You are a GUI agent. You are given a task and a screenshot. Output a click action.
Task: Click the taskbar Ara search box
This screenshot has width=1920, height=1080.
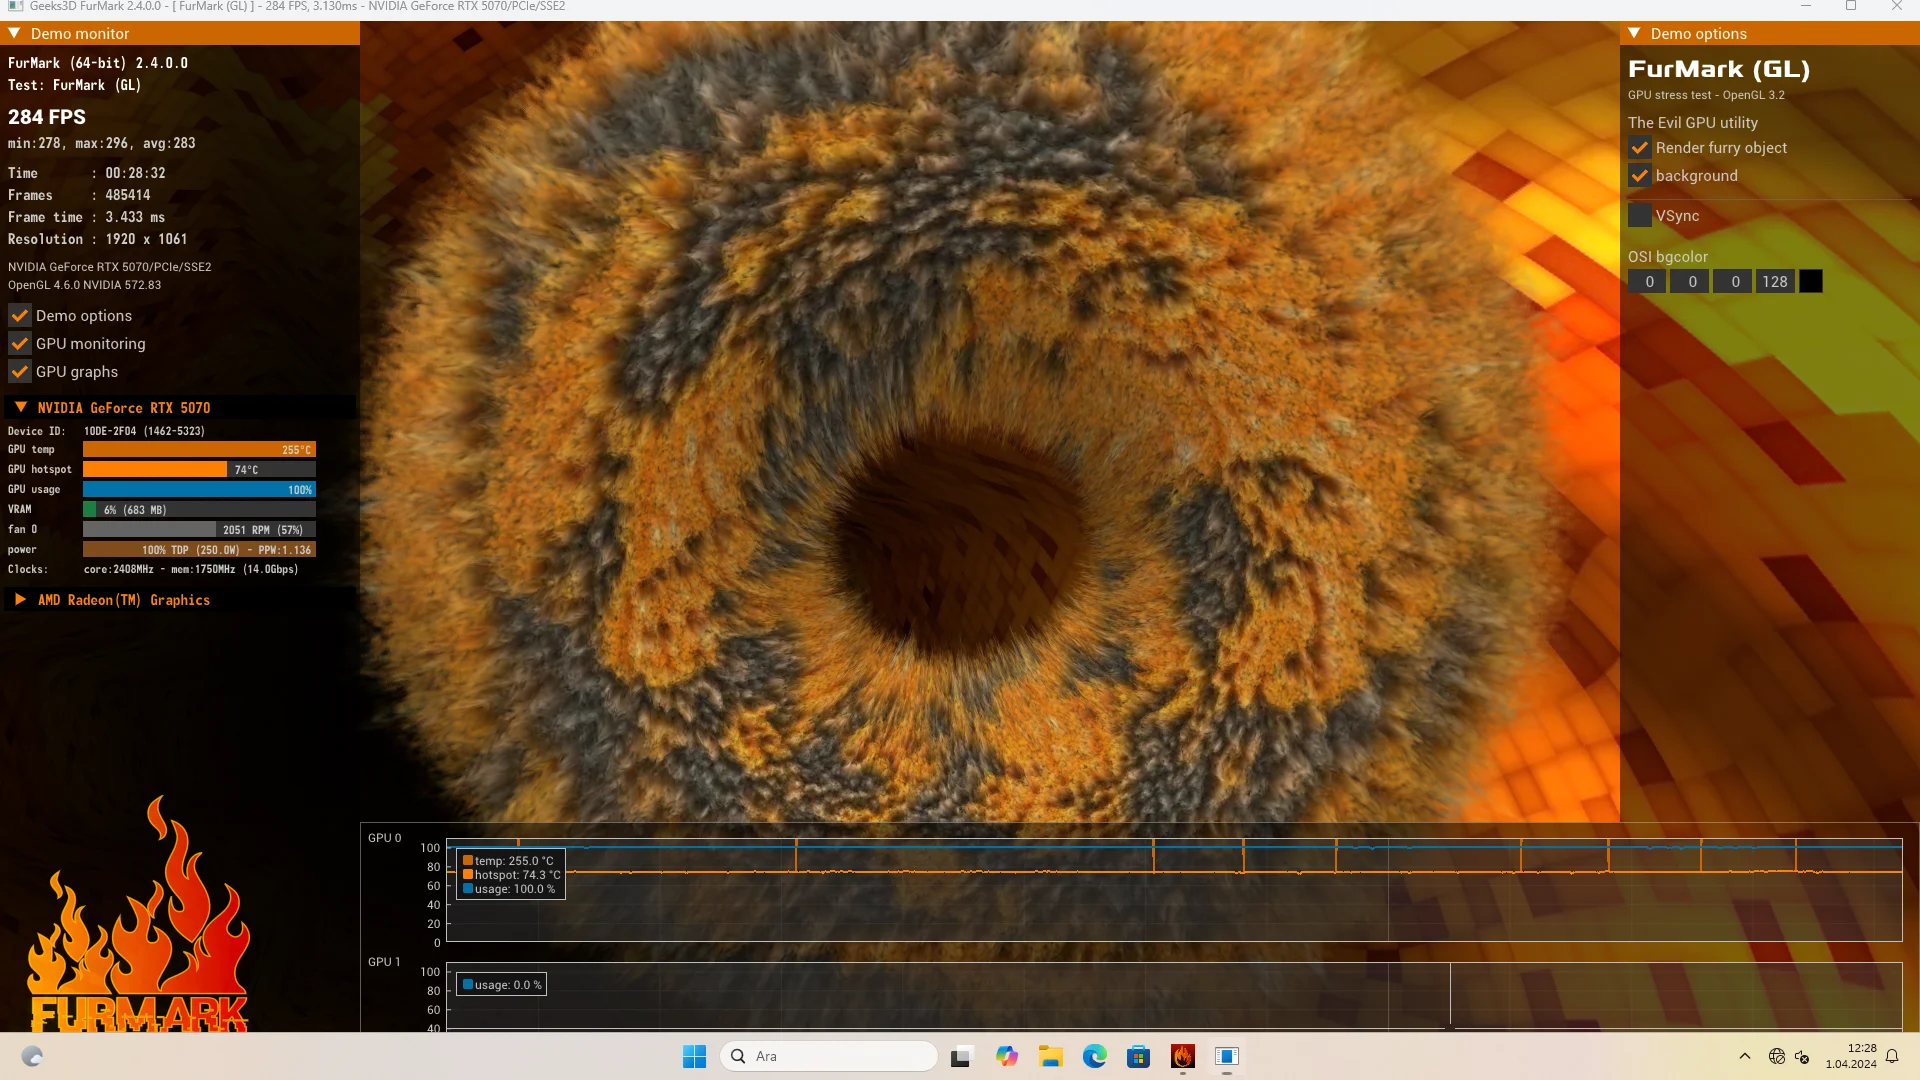(x=830, y=1056)
